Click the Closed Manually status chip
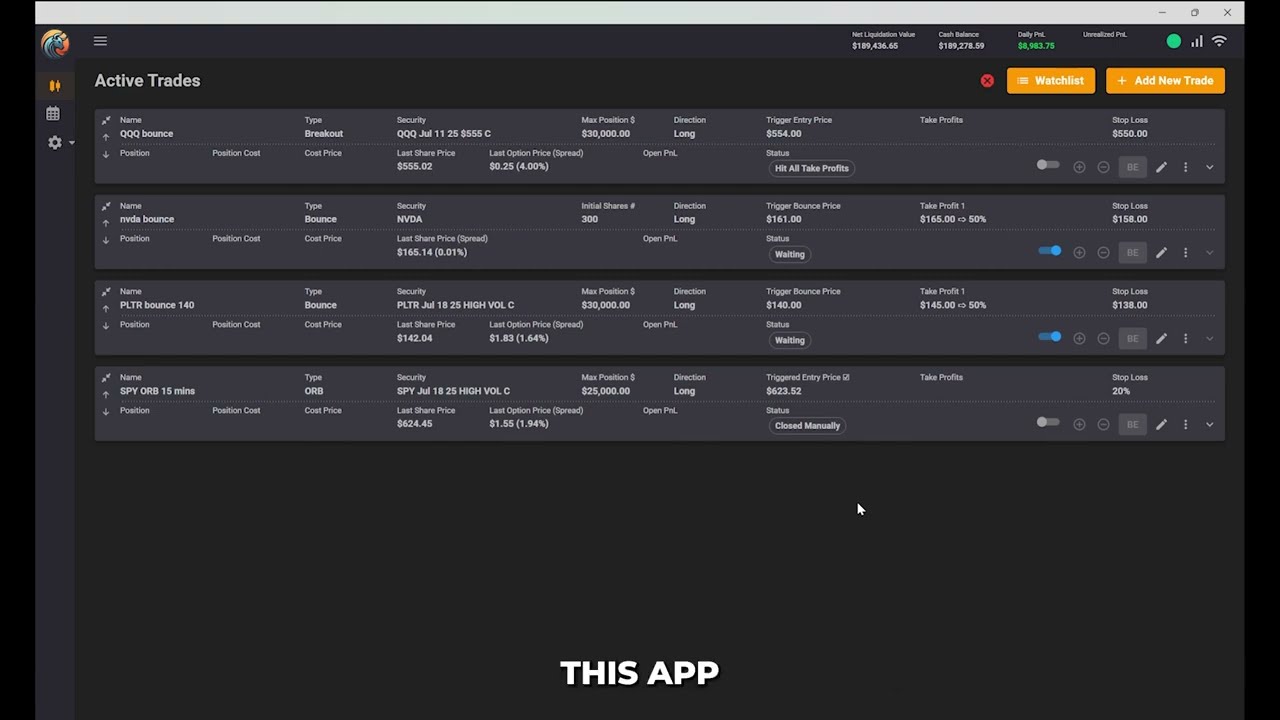Image resolution: width=1280 pixels, height=720 pixels. tap(807, 426)
